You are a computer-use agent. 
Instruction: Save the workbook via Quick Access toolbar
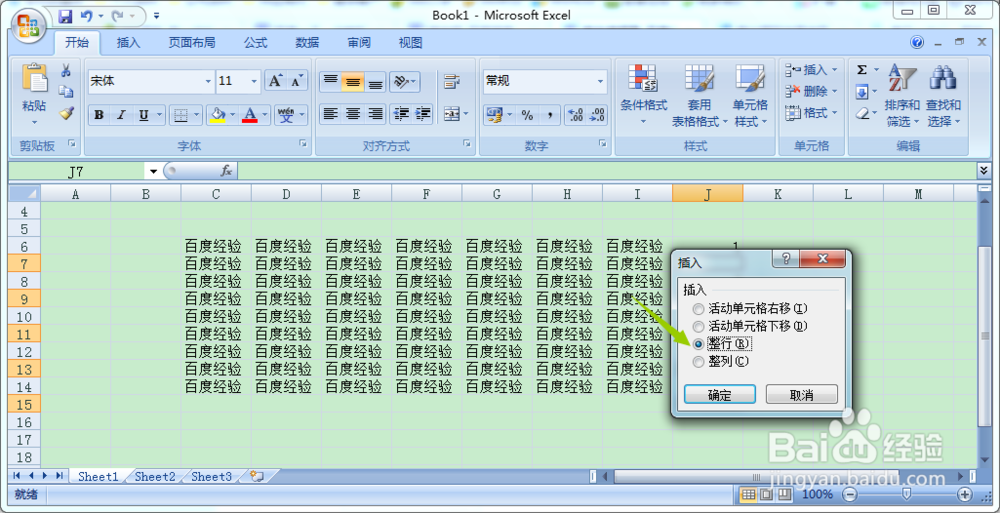[x=66, y=16]
